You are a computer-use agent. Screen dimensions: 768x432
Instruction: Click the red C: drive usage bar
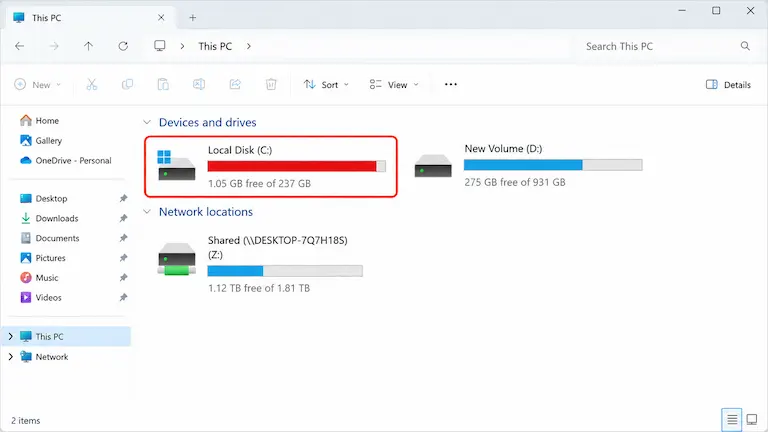click(x=296, y=166)
